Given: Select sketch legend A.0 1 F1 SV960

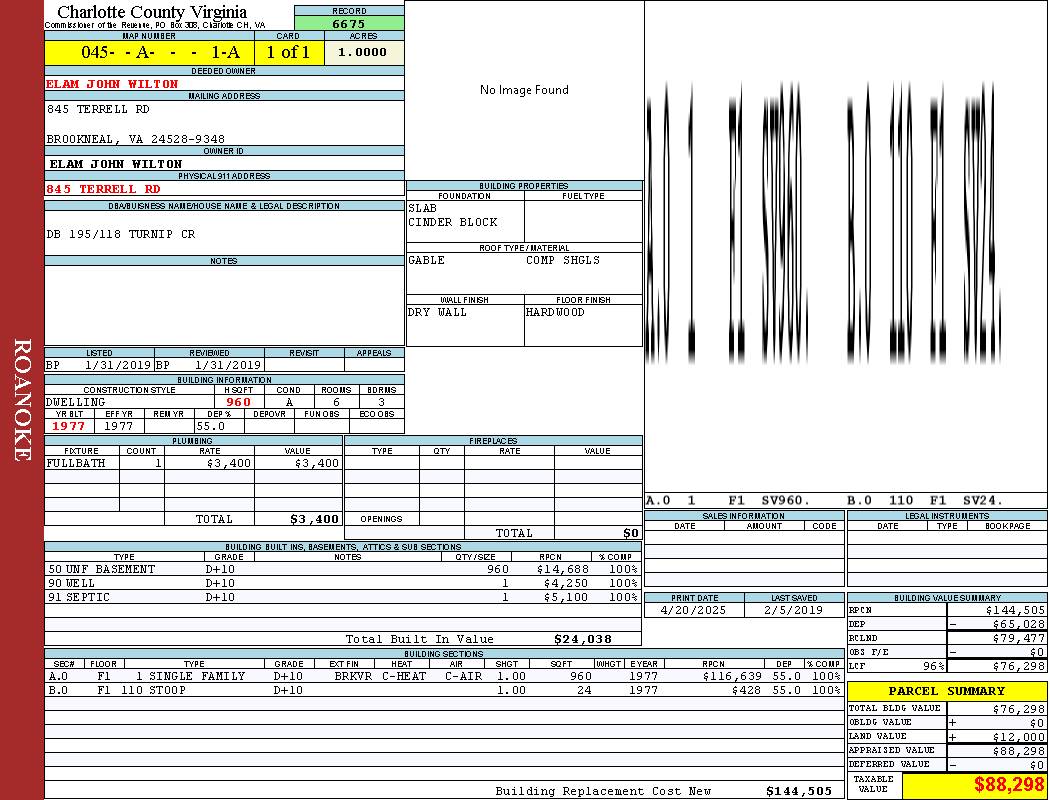Looking at the screenshot, I should pyautogui.click(x=728, y=500).
